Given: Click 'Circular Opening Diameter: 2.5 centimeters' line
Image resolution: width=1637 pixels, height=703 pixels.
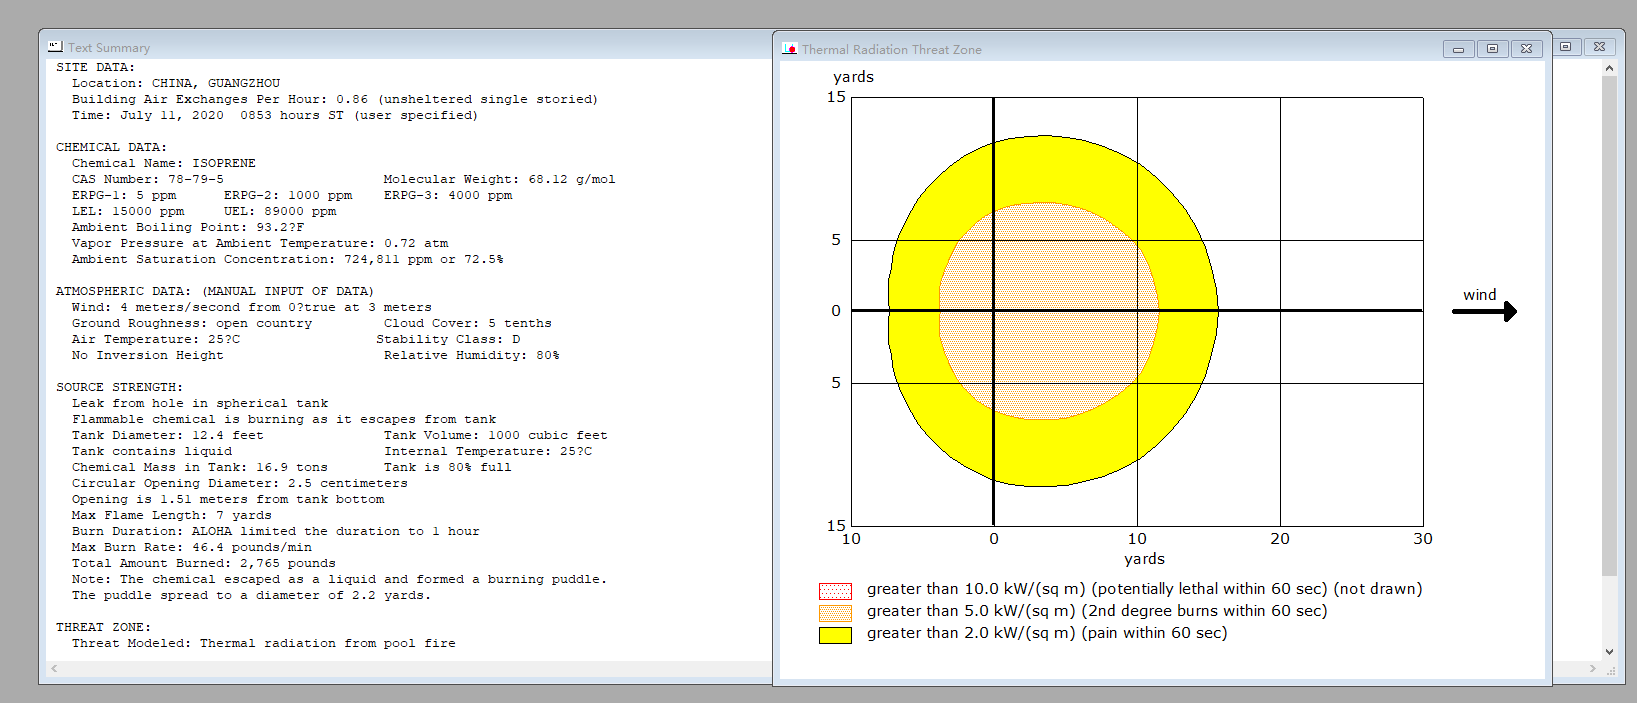Looking at the screenshot, I should pos(239,483).
